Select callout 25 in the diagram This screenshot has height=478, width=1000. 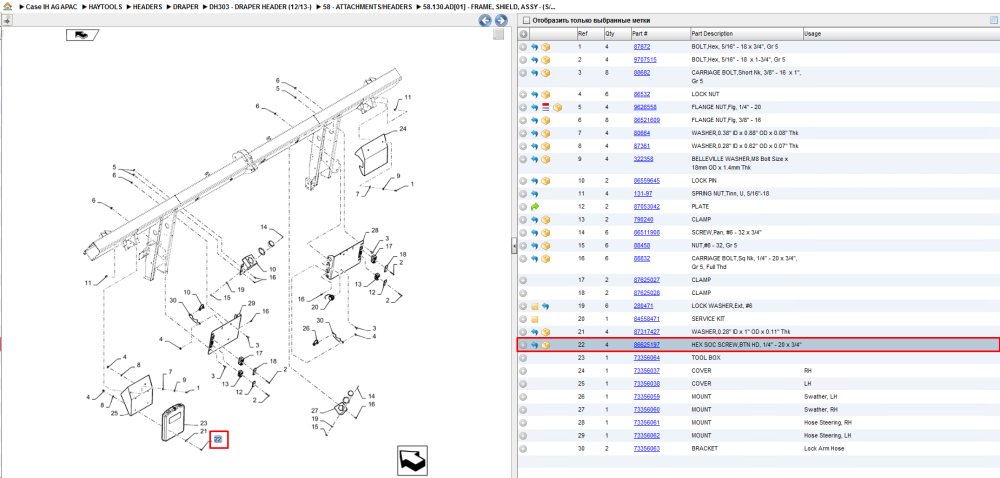click(115, 414)
